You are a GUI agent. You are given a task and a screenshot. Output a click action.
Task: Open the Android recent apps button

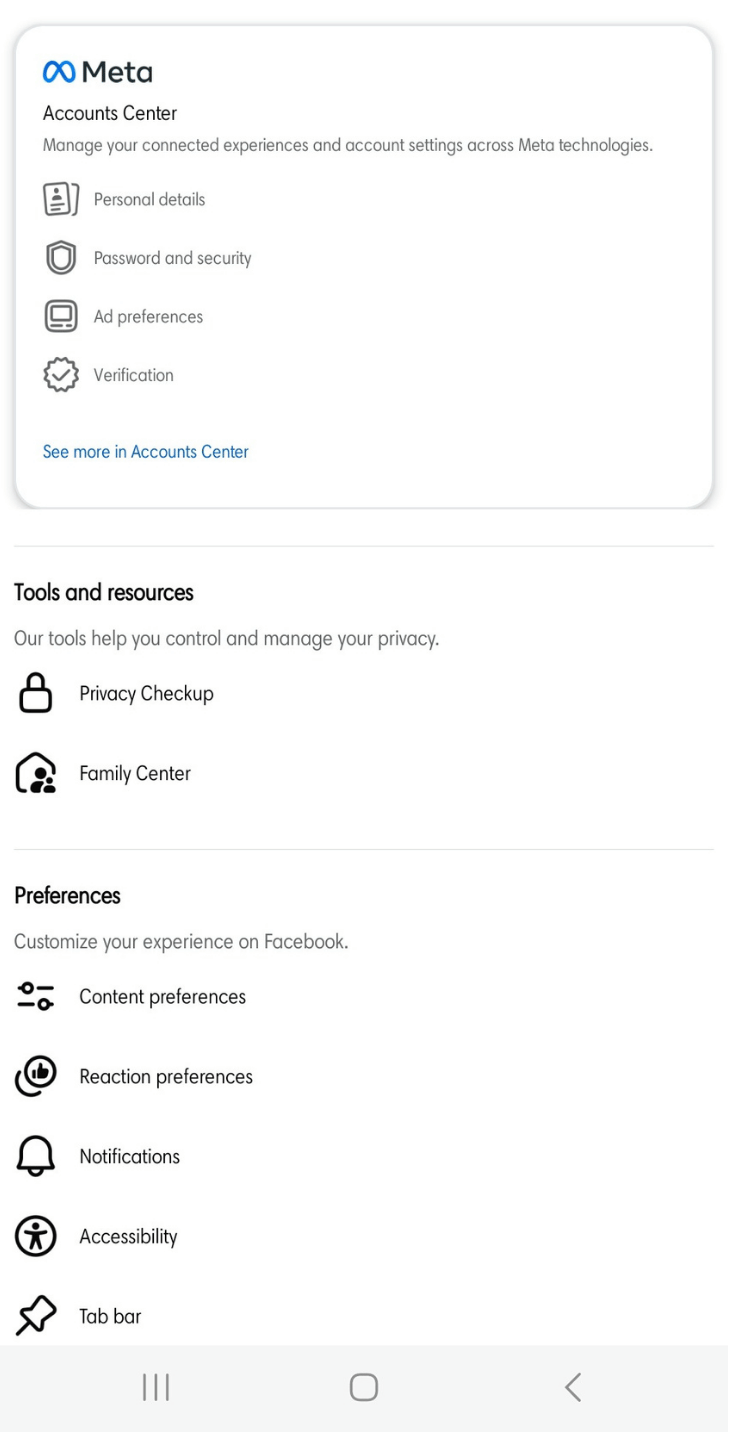point(156,1387)
